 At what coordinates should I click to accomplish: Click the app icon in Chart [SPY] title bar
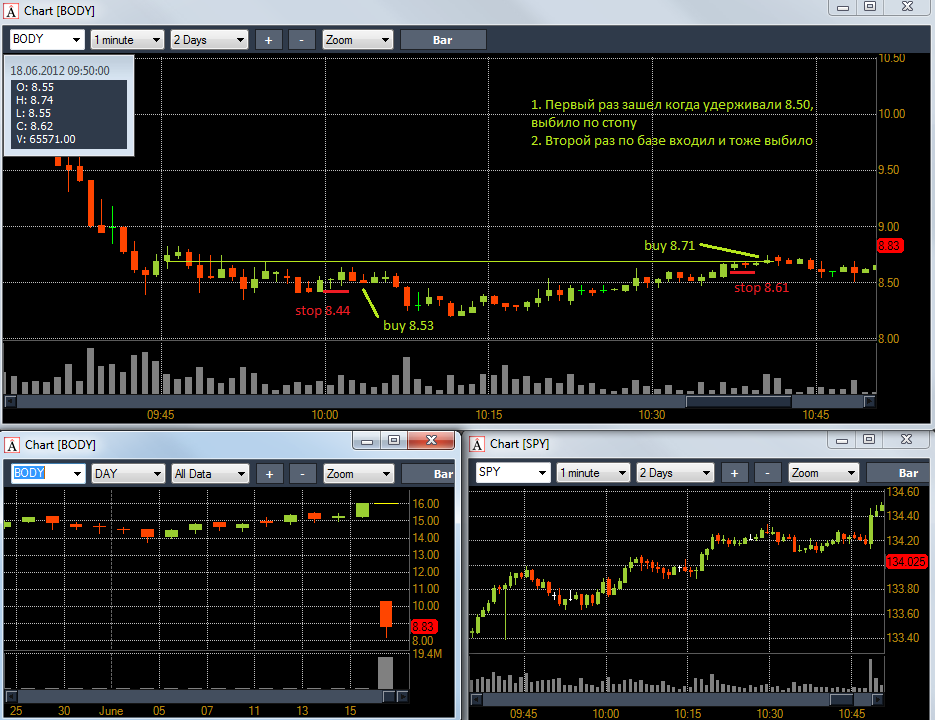(477, 444)
